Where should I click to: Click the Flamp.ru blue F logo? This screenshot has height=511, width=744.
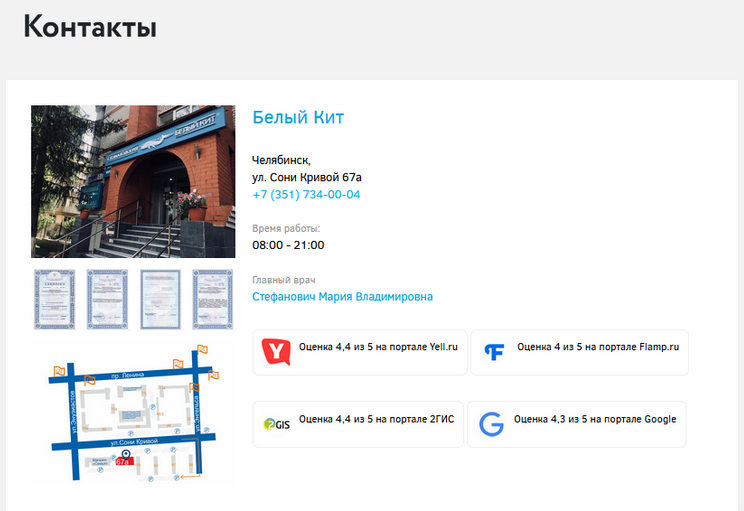pyautogui.click(x=494, y=352)
